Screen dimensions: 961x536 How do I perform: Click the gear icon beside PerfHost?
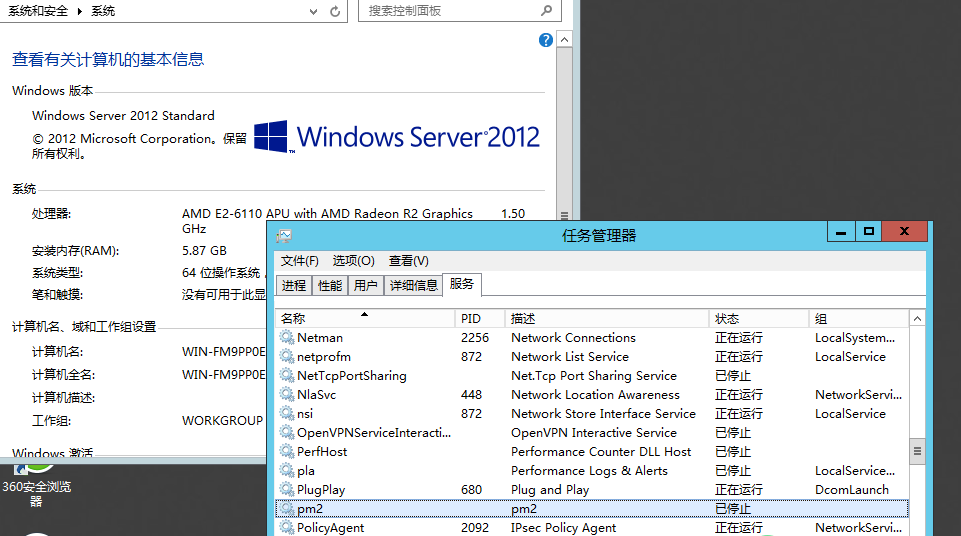click(x=286, y=451)
